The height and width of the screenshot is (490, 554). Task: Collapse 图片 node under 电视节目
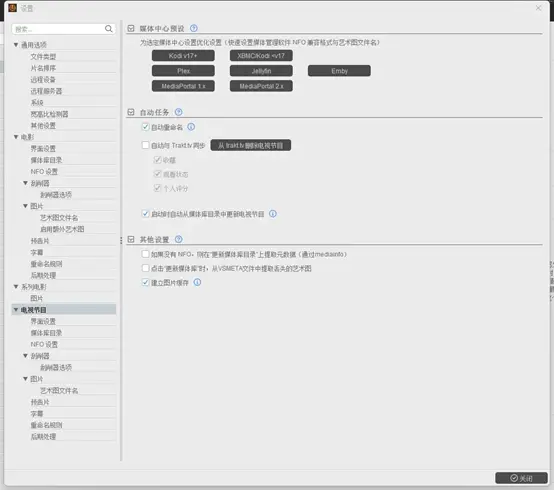25,379
